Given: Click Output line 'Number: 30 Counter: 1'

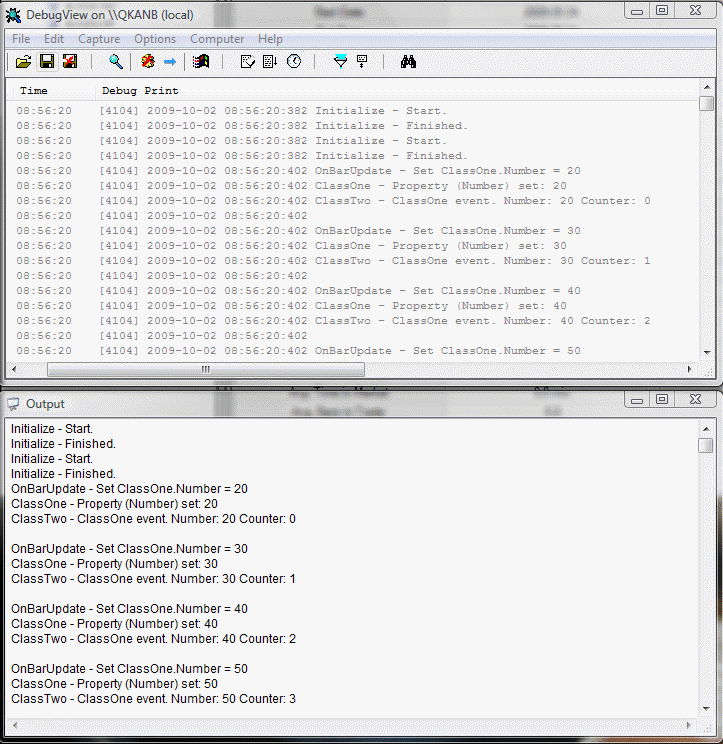Looking at the screenshot, I should (x=233, y=578).
